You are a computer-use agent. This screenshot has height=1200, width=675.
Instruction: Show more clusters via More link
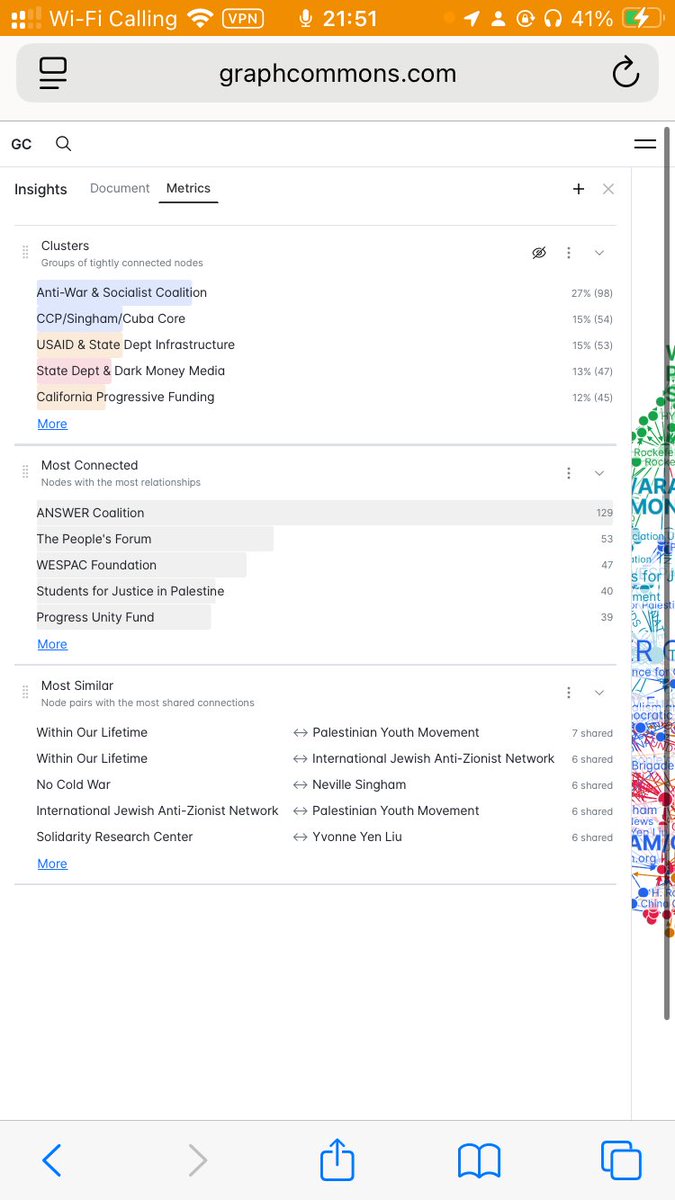[52, 424]
